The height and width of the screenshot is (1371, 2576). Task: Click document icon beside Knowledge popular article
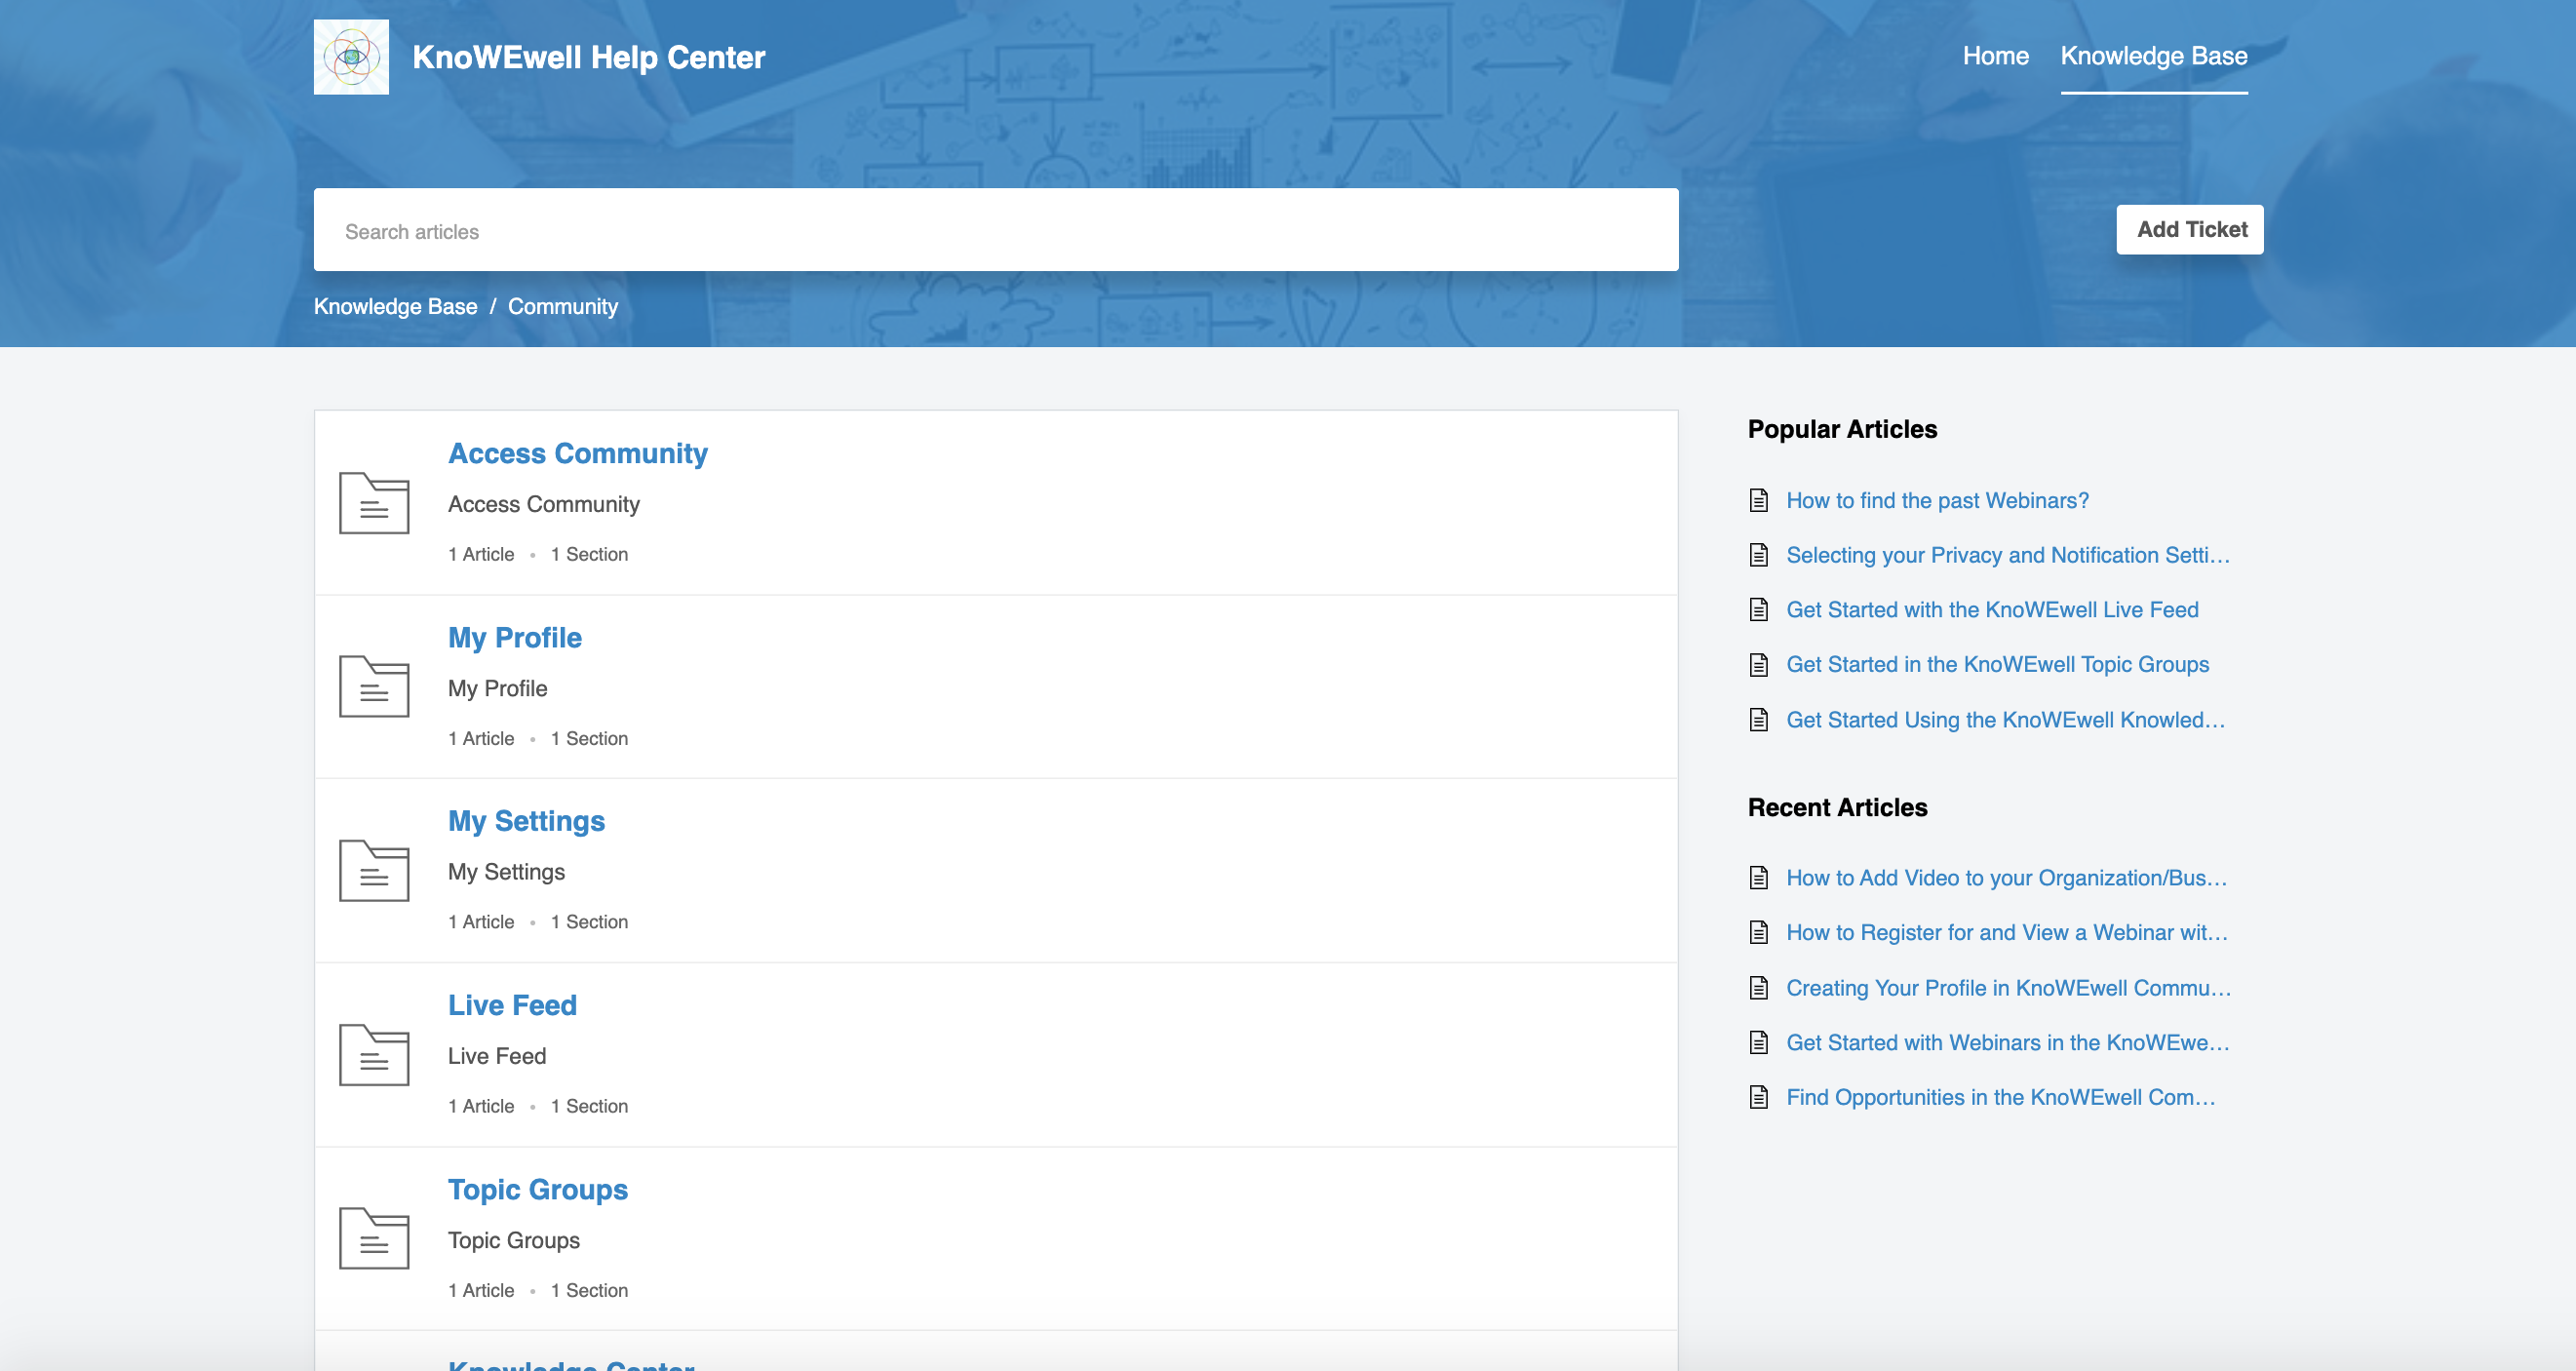click(1759, 720)
